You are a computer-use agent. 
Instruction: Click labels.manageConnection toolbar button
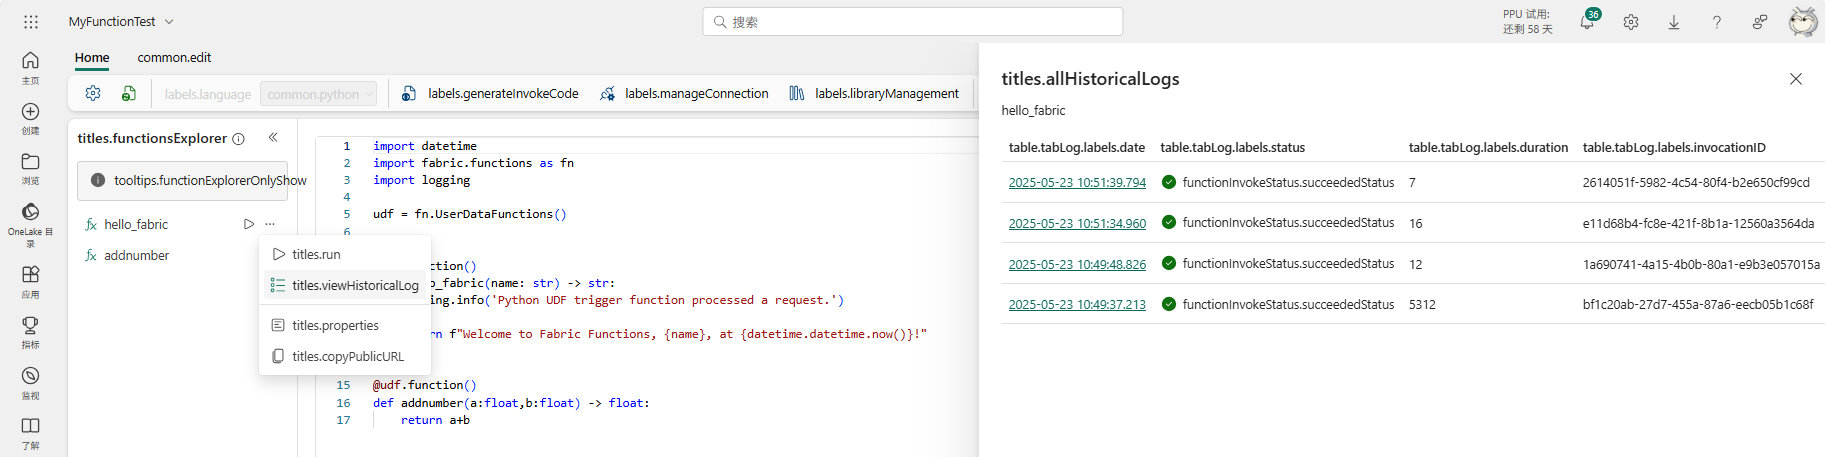click(684, 93)
